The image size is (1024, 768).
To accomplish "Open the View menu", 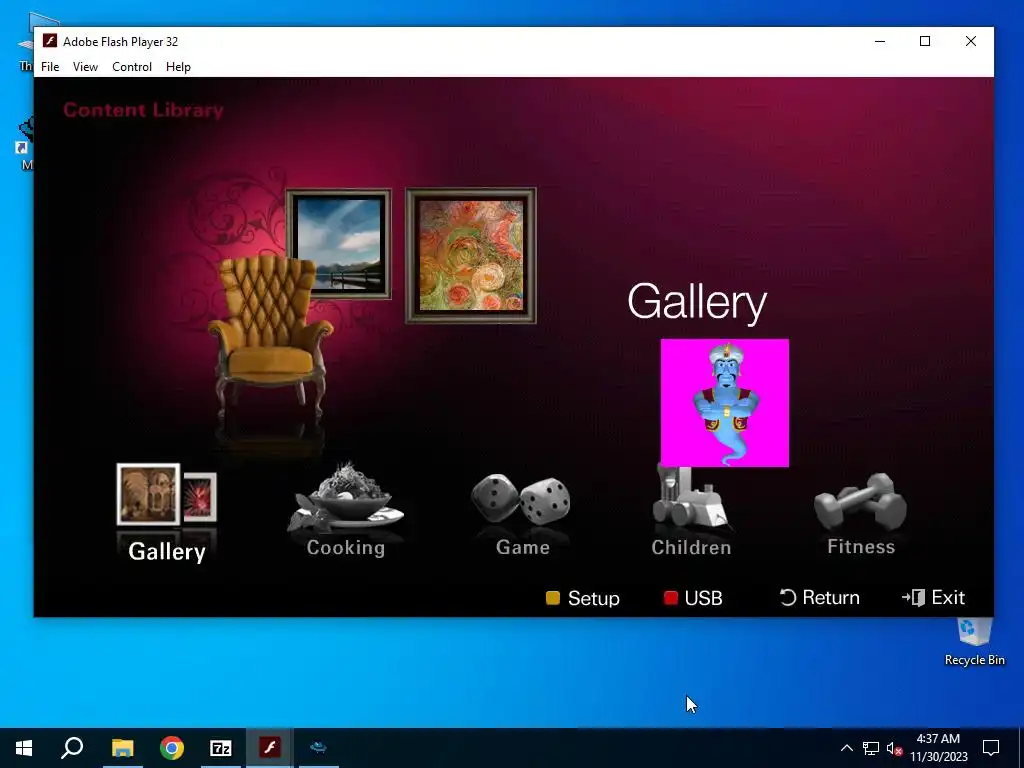I will pyautogui.click(x=85, y=67).
